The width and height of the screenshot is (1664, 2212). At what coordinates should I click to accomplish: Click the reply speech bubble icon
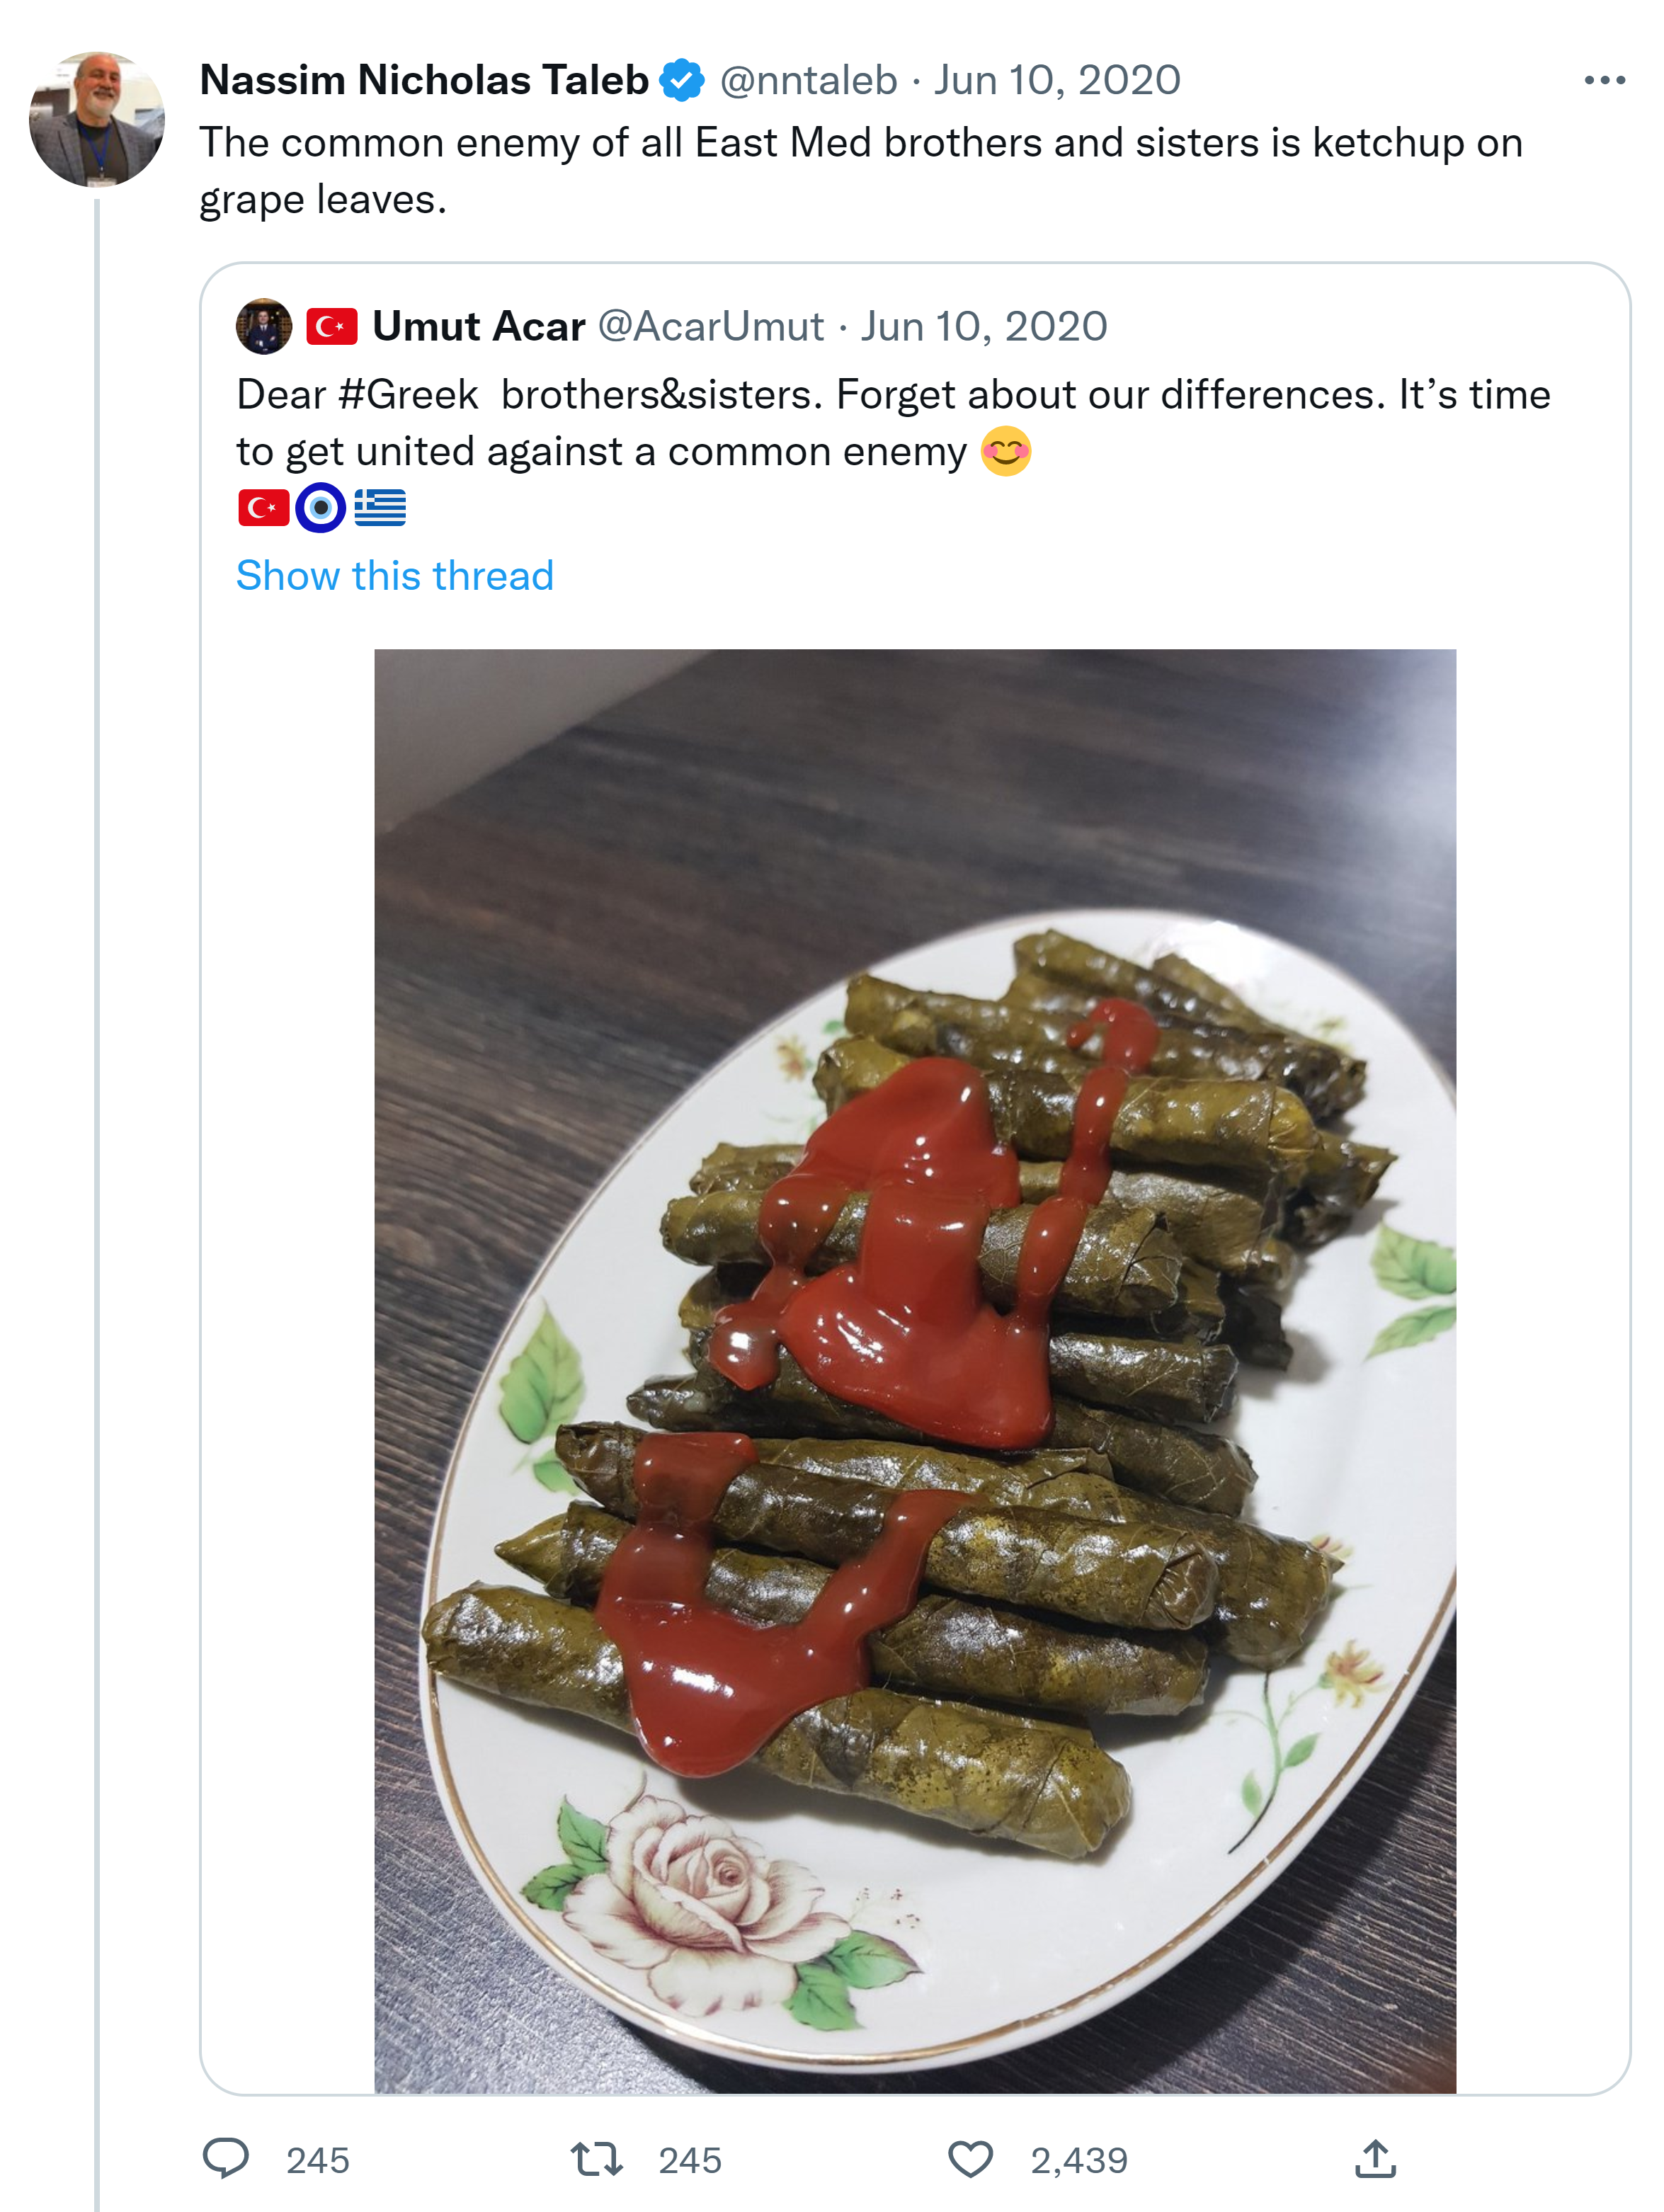click(x=226, y=2158)
